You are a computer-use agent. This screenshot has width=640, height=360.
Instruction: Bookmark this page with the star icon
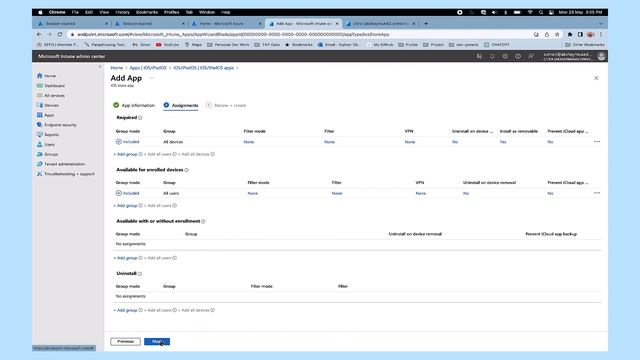pos(557,34)
